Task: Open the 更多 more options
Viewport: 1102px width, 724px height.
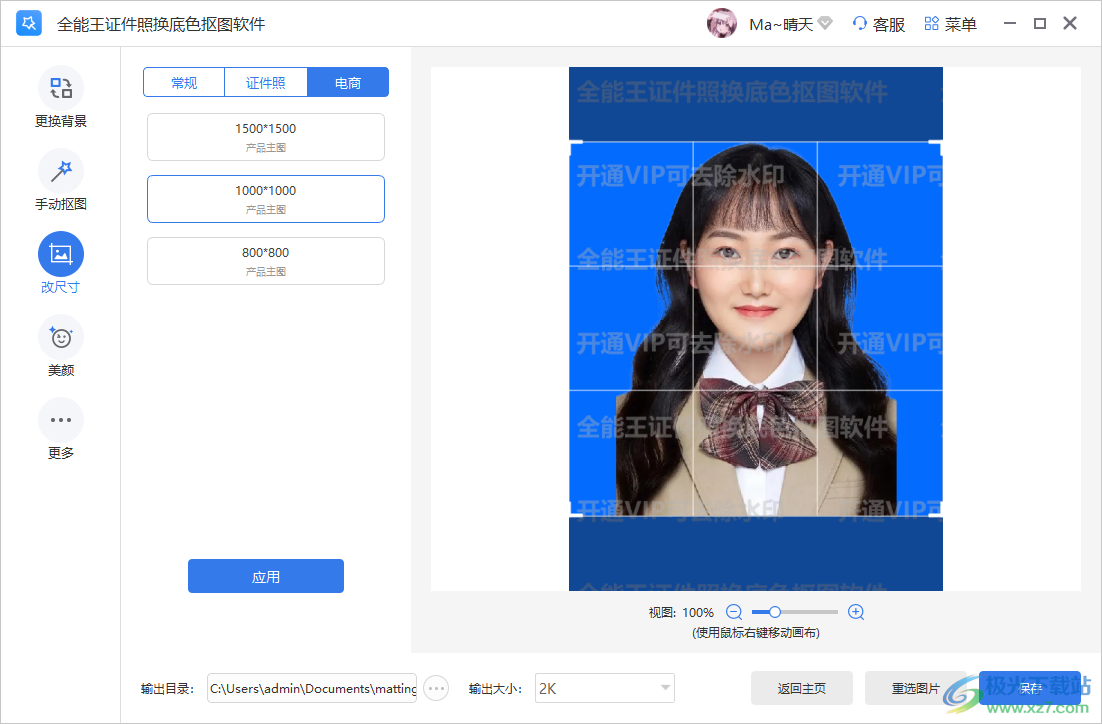Action: click(x=60, y=429)
